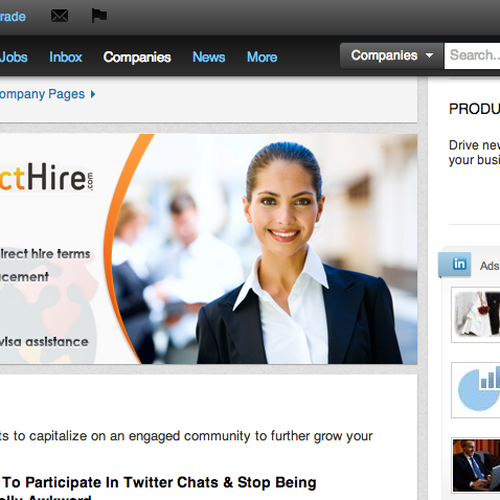Open the Companies search category dropdown
This screenshot has height=500, width=500.
point(392,56)
